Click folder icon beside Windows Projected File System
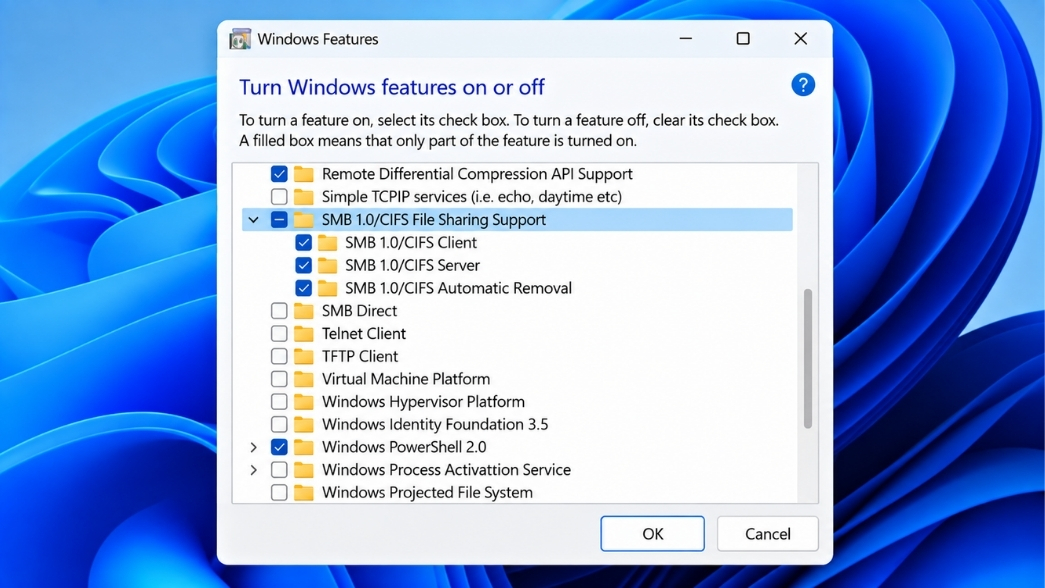The image size is (1045, 588). pyautogui.click(x=304, y=492)
